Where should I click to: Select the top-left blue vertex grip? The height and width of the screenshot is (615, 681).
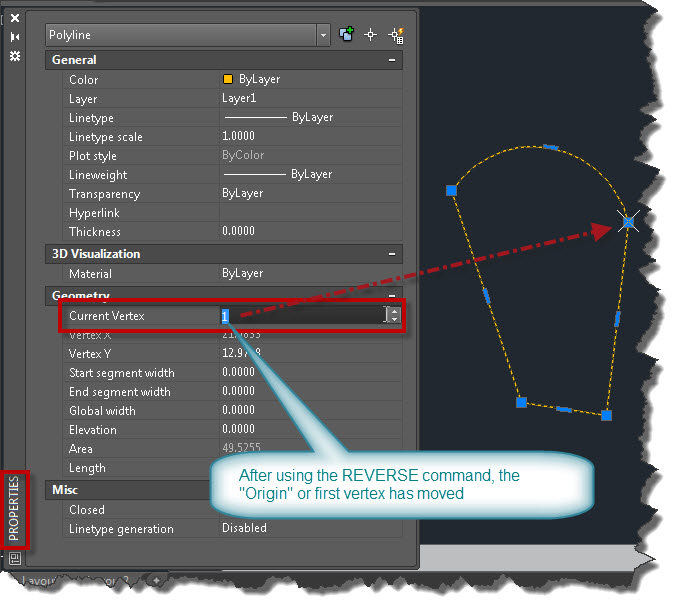click(451, 190)
